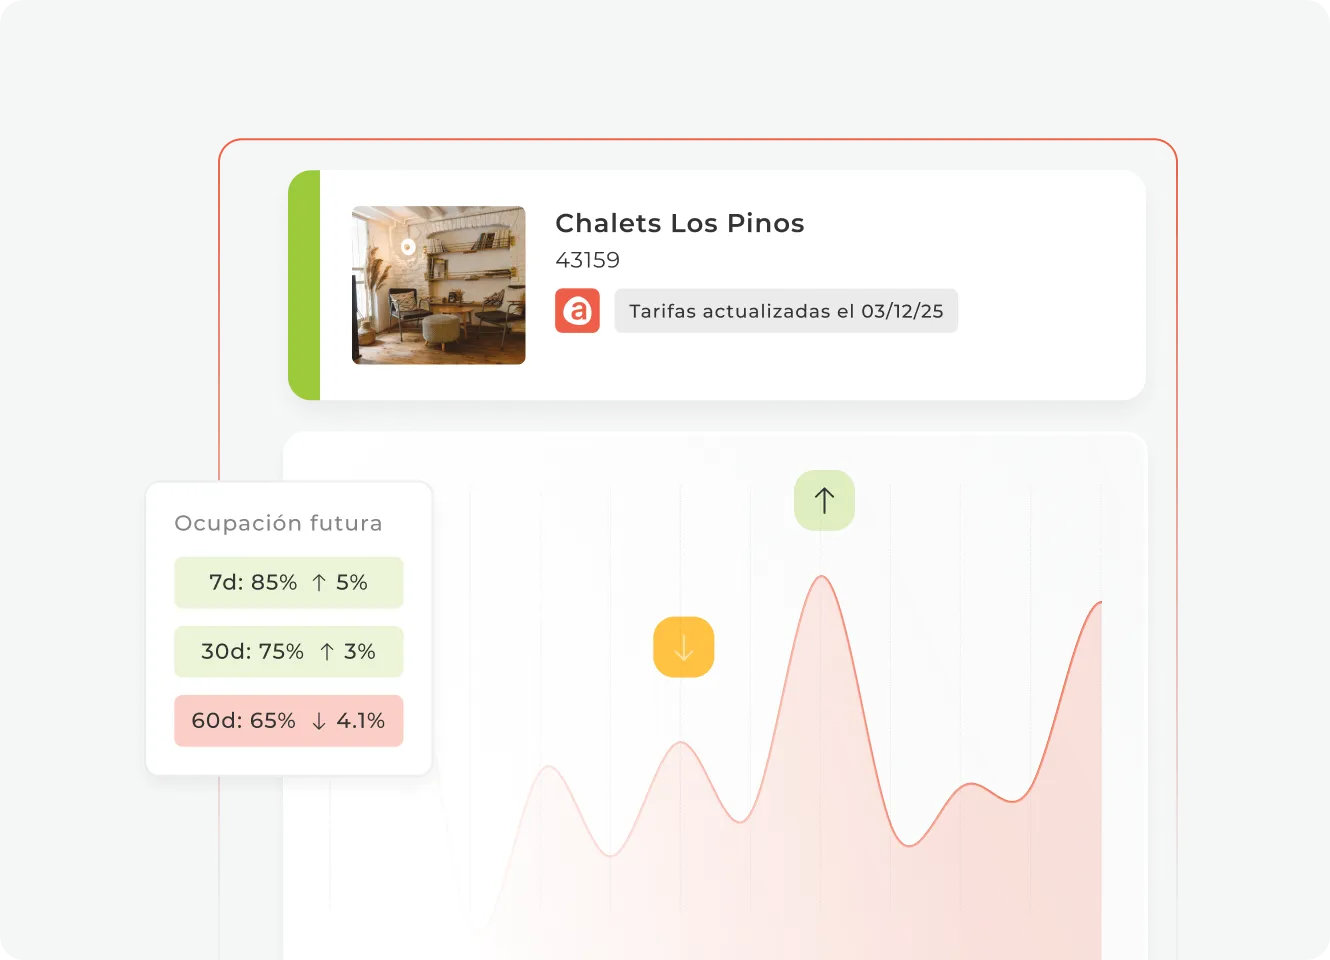This screenshot has width=1330, height=960.
Task: Click the Ocupación futura heading
Action: click(278, 523)
